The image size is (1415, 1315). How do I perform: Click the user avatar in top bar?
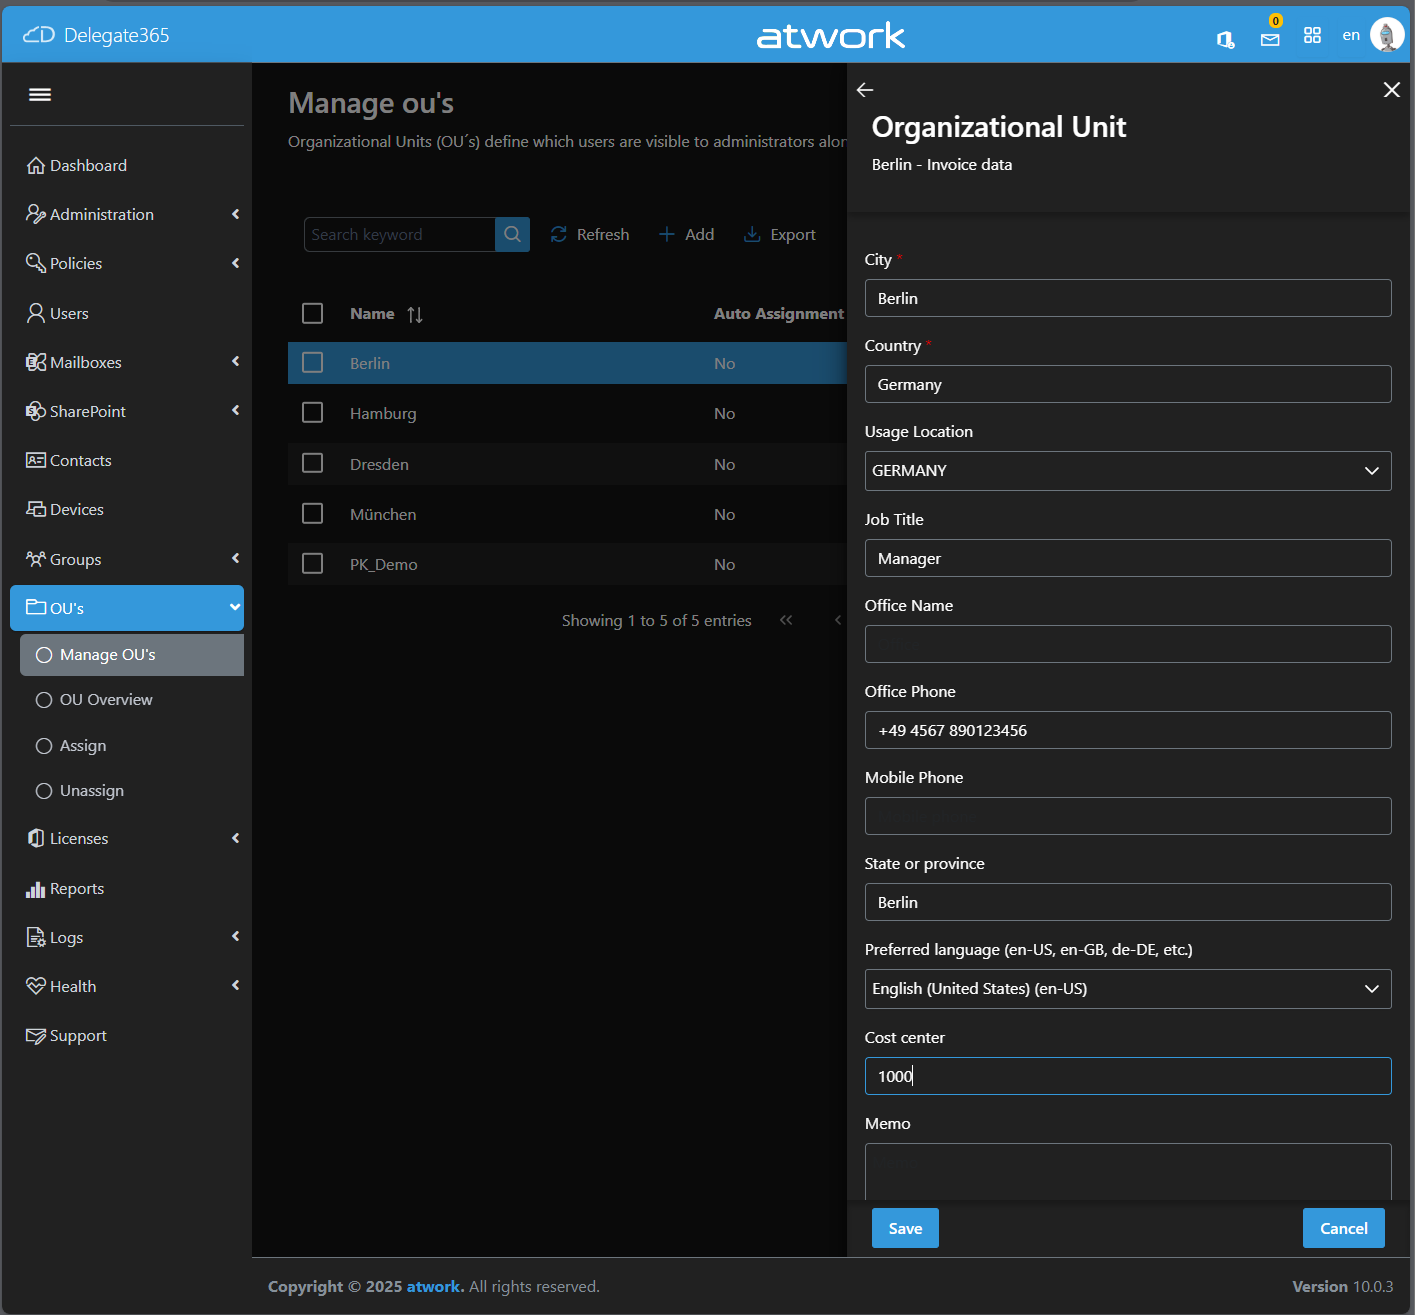[1386, 35]
